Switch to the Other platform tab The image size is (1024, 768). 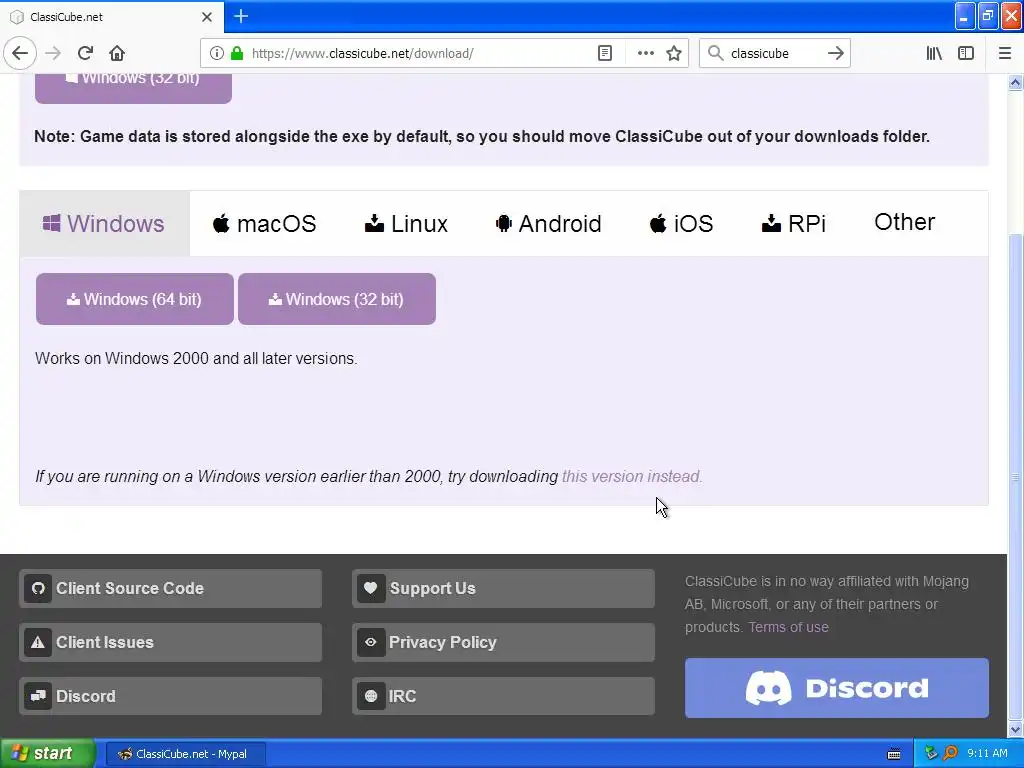[x=904, y=222]
